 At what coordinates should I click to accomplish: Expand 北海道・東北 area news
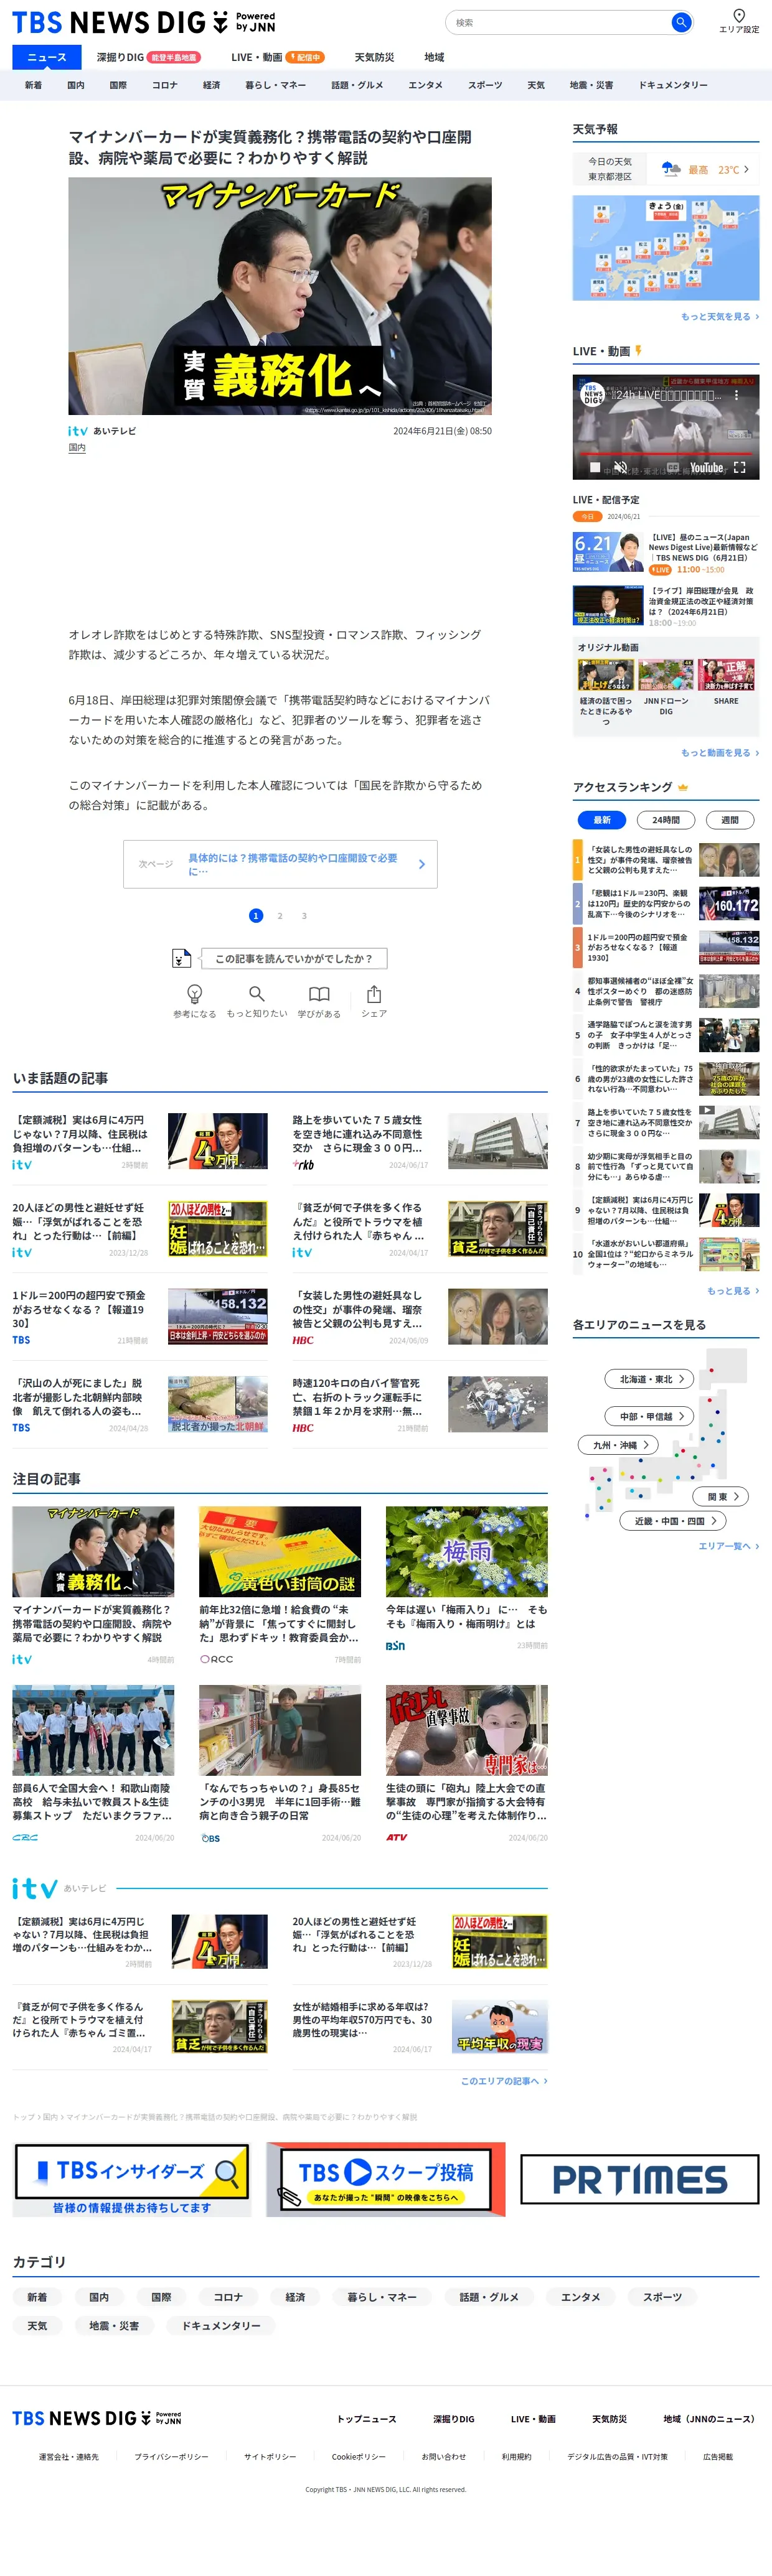pos(650,1379)
